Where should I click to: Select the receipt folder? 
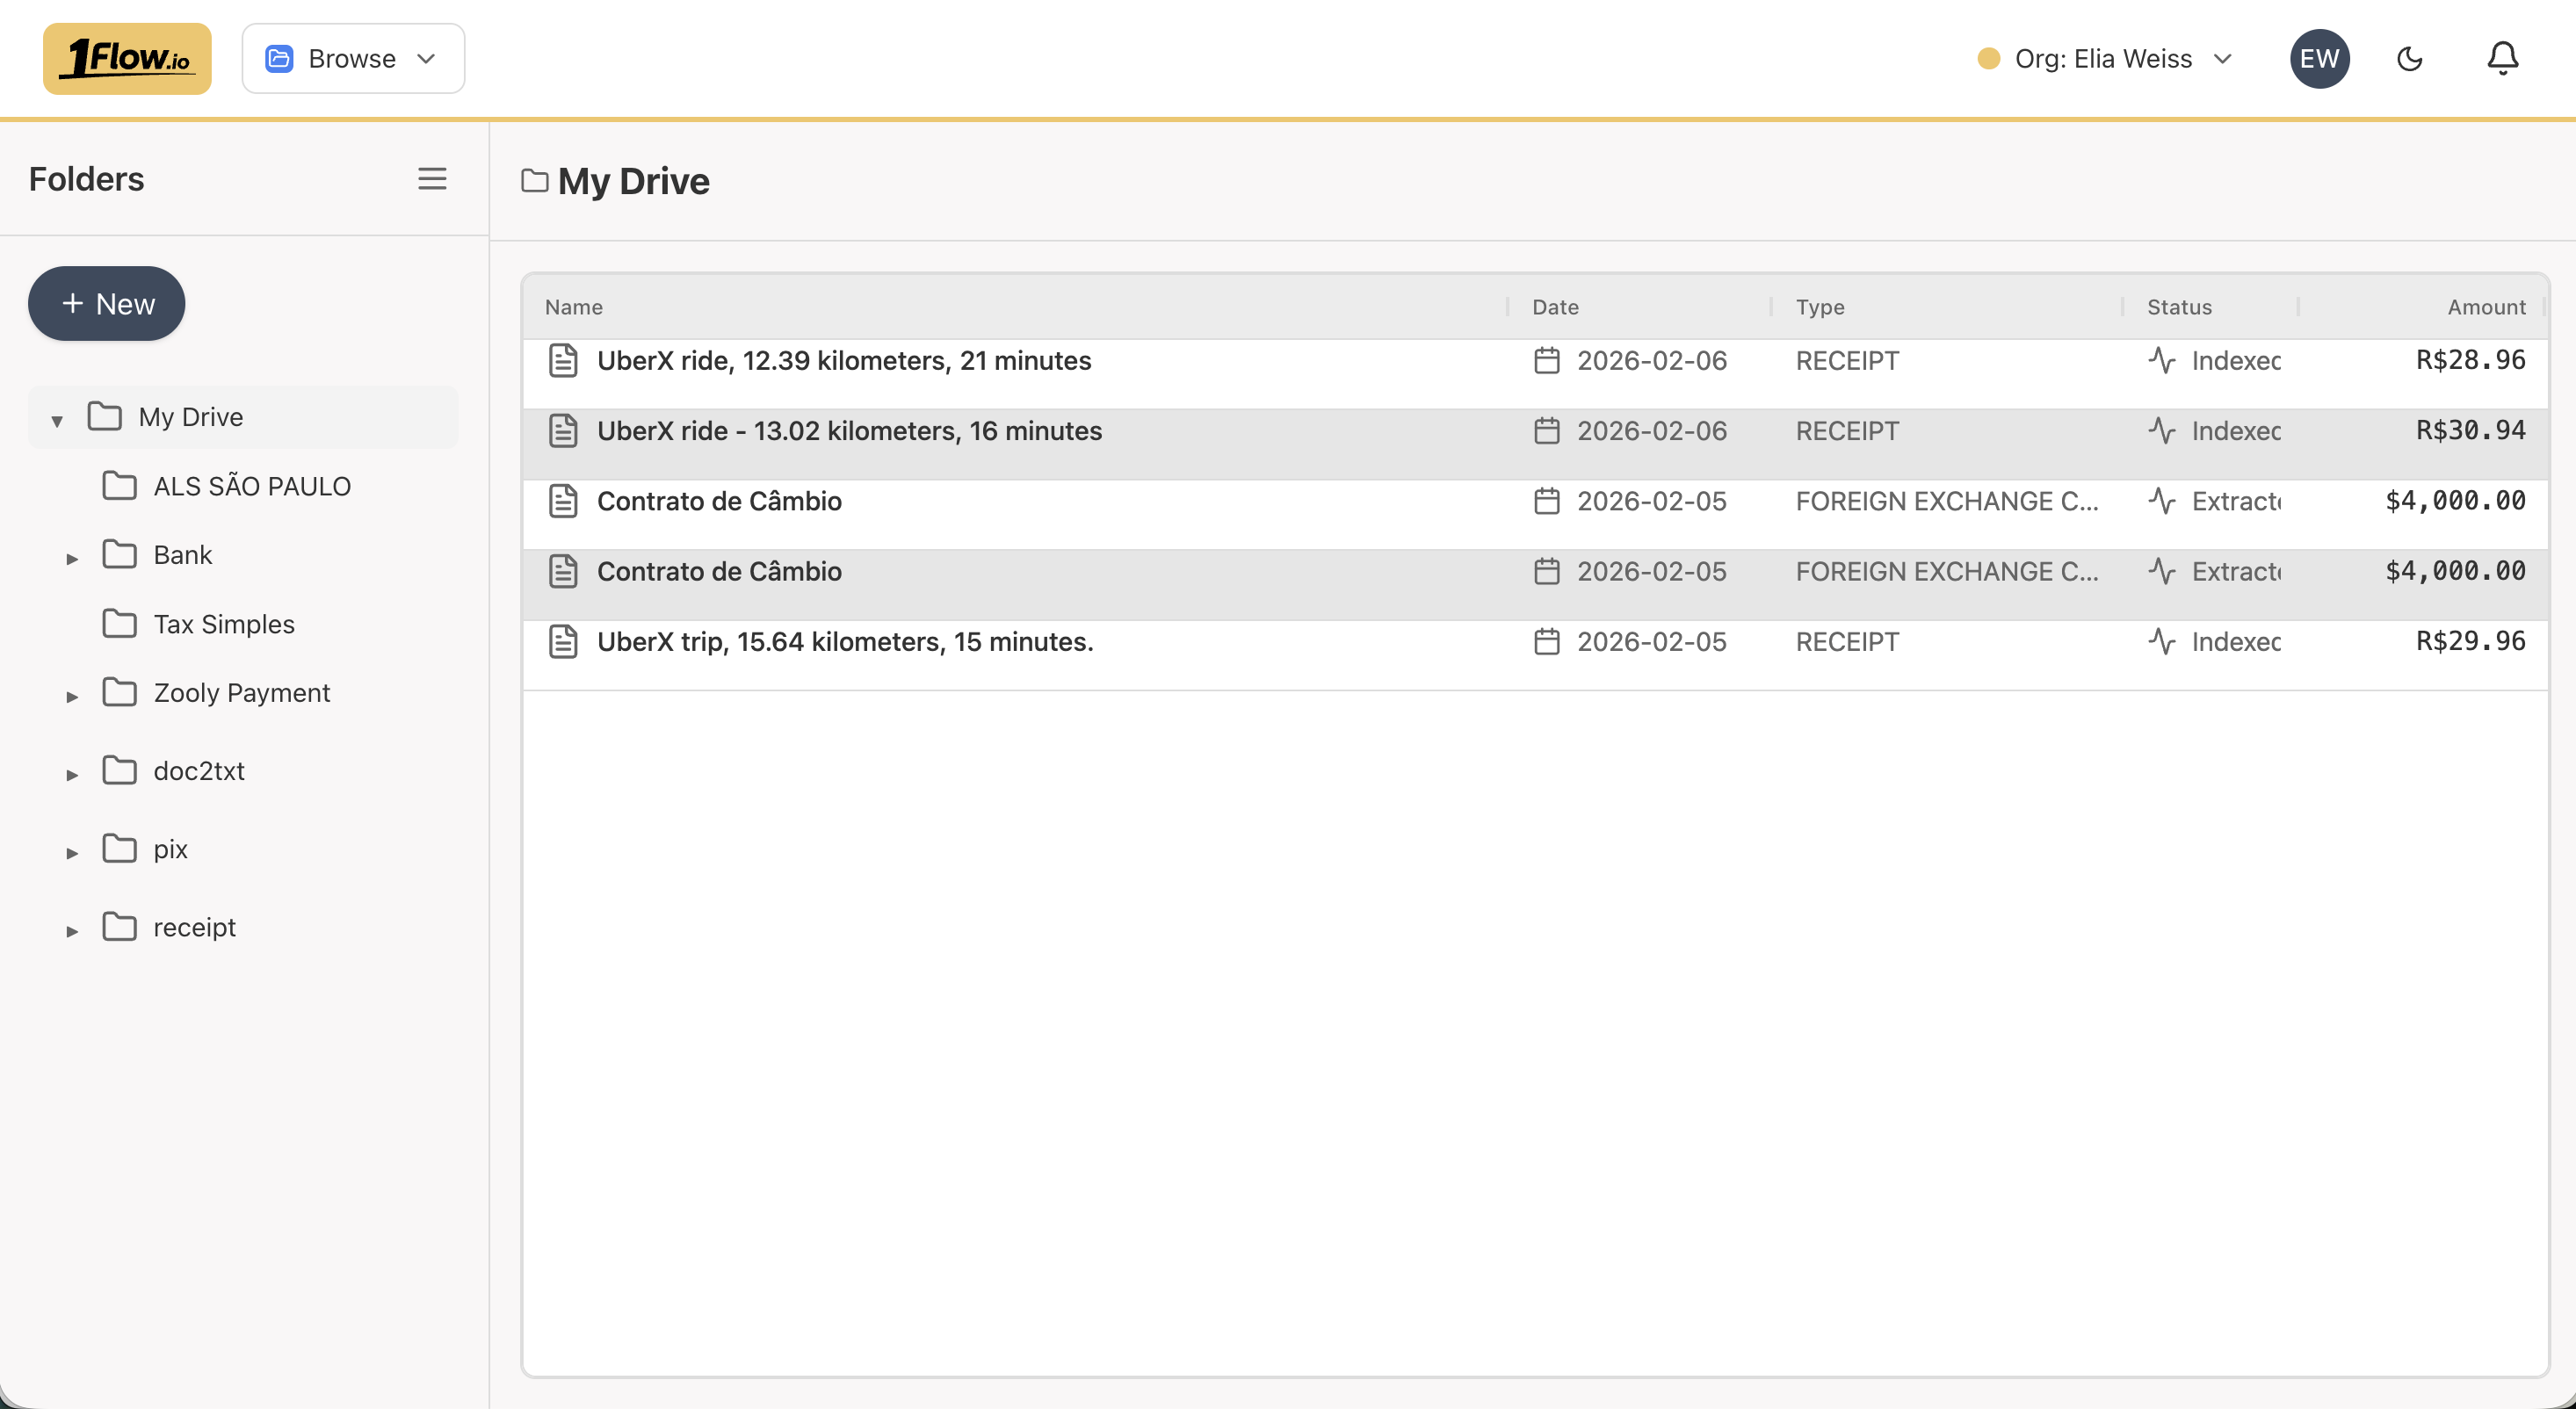point(194,927)
